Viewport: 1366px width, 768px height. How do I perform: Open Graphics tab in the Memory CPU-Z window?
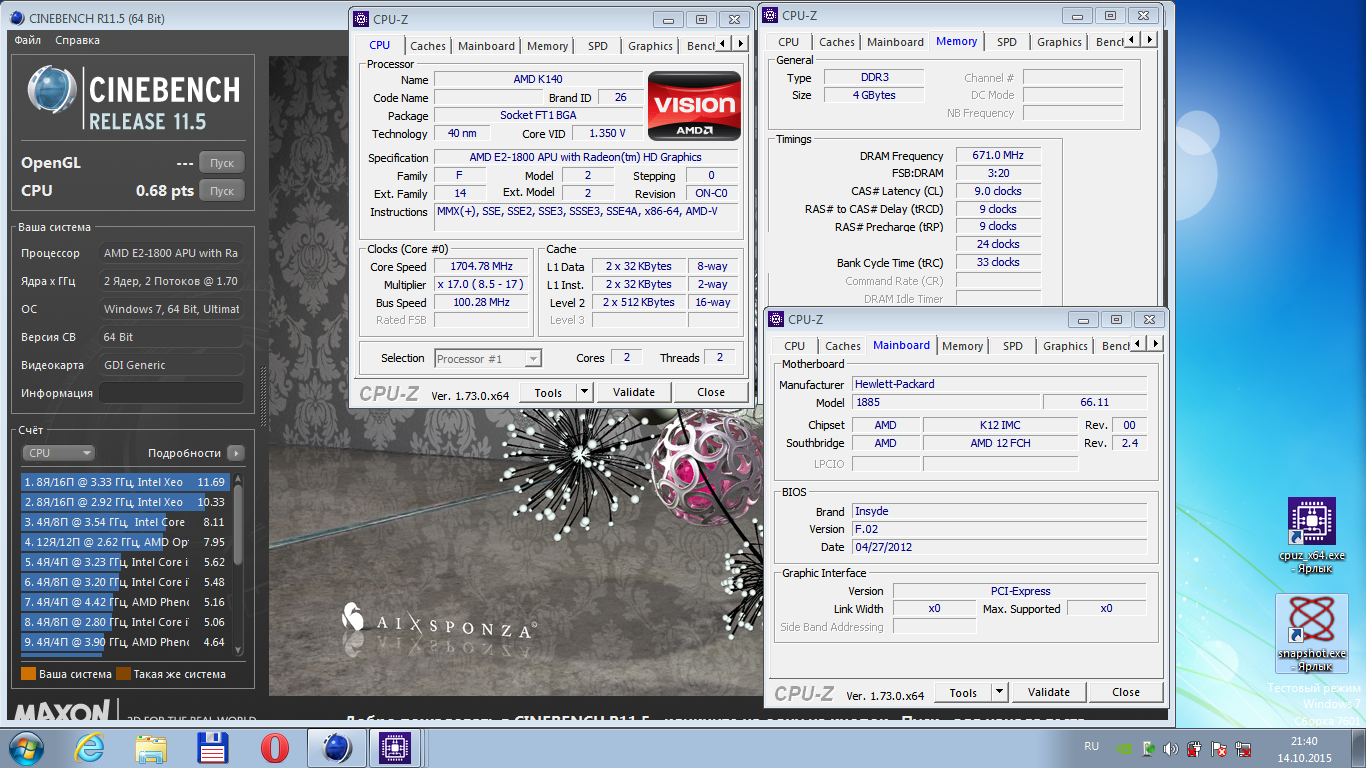tap(1059, 42)
